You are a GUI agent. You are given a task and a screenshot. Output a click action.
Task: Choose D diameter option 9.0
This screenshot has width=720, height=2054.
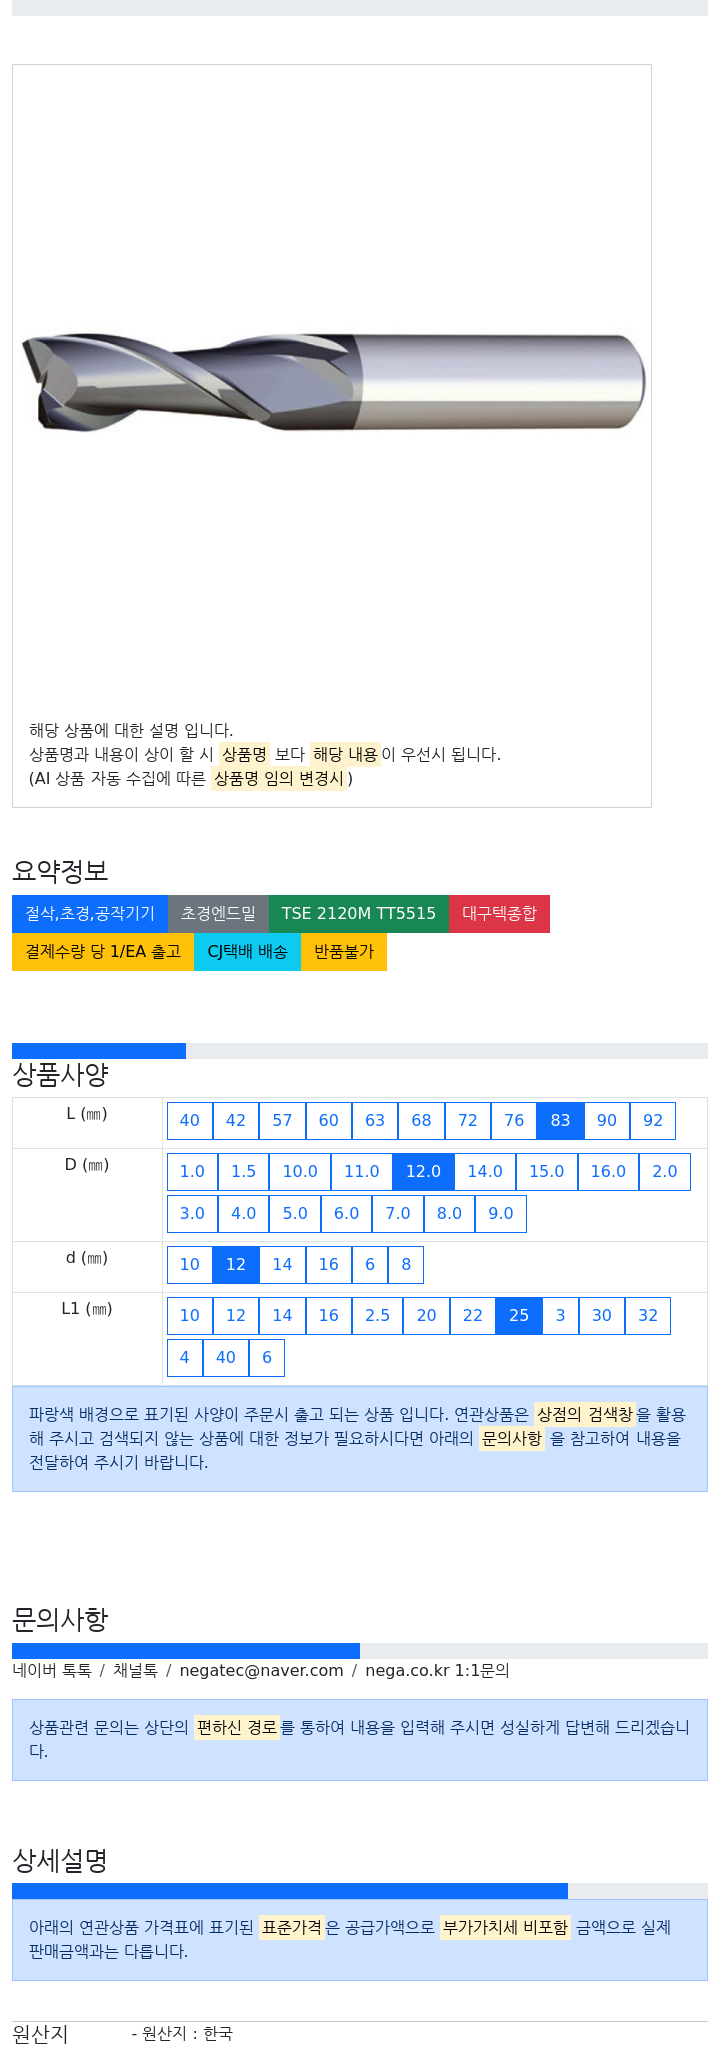[501, 1213]
